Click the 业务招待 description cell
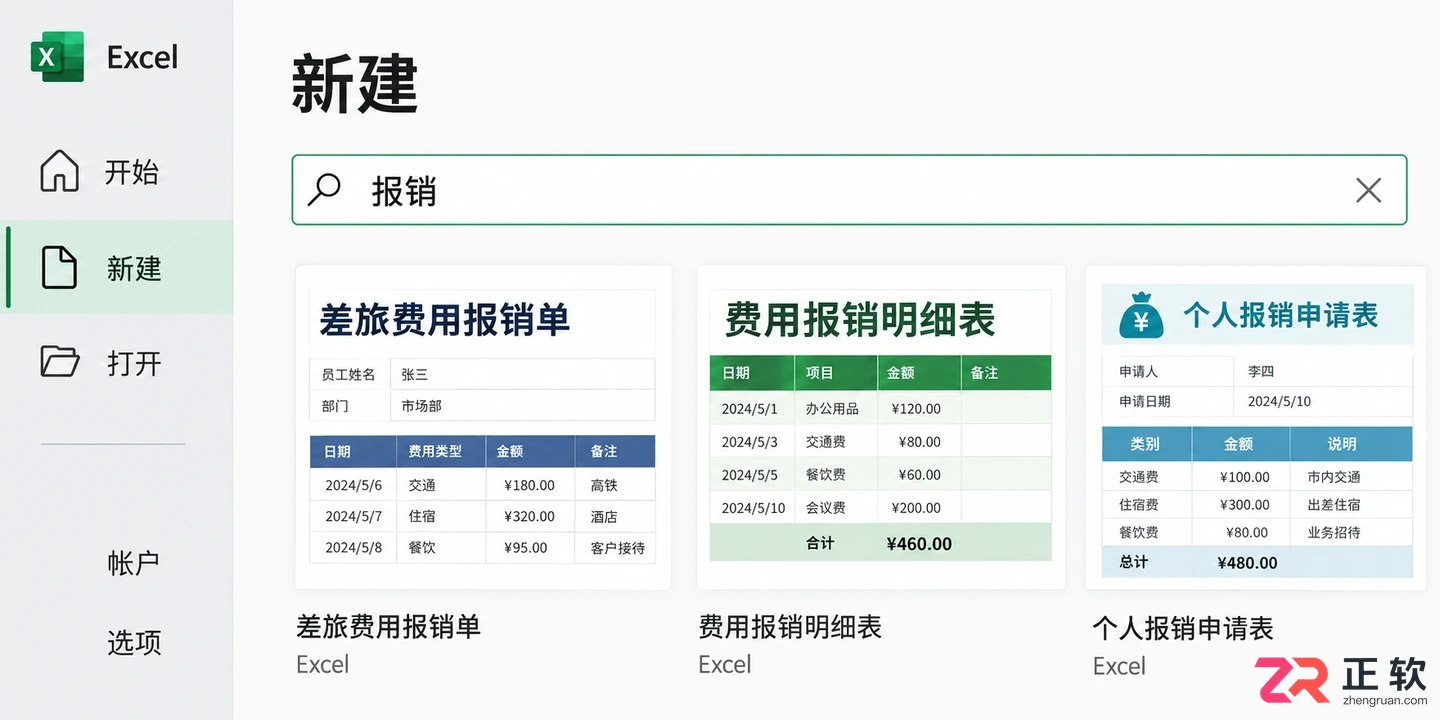The image size is (1440, 720). tap(1351, 533)
